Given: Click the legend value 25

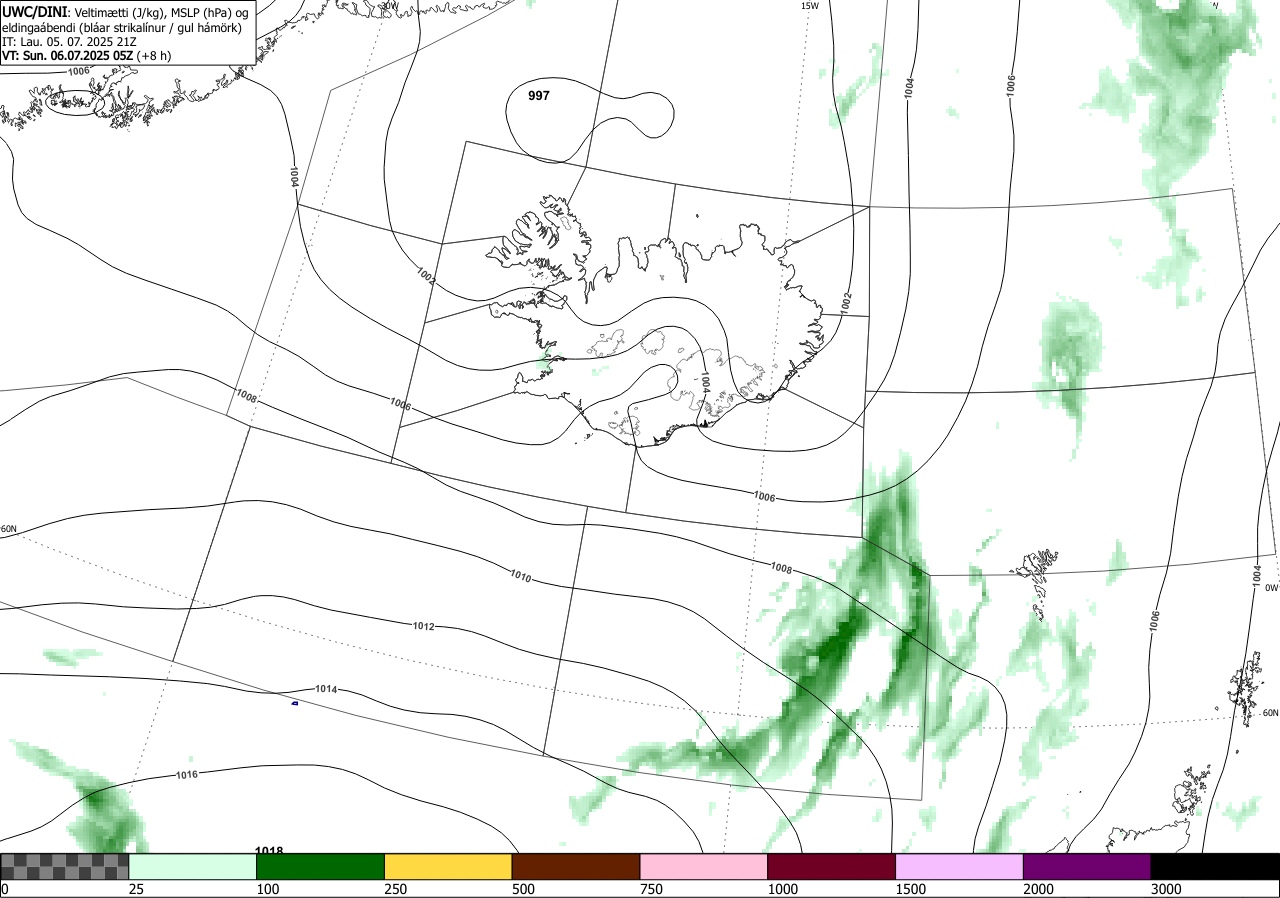Looking at the screenshot, I should (x=137, y=889).
